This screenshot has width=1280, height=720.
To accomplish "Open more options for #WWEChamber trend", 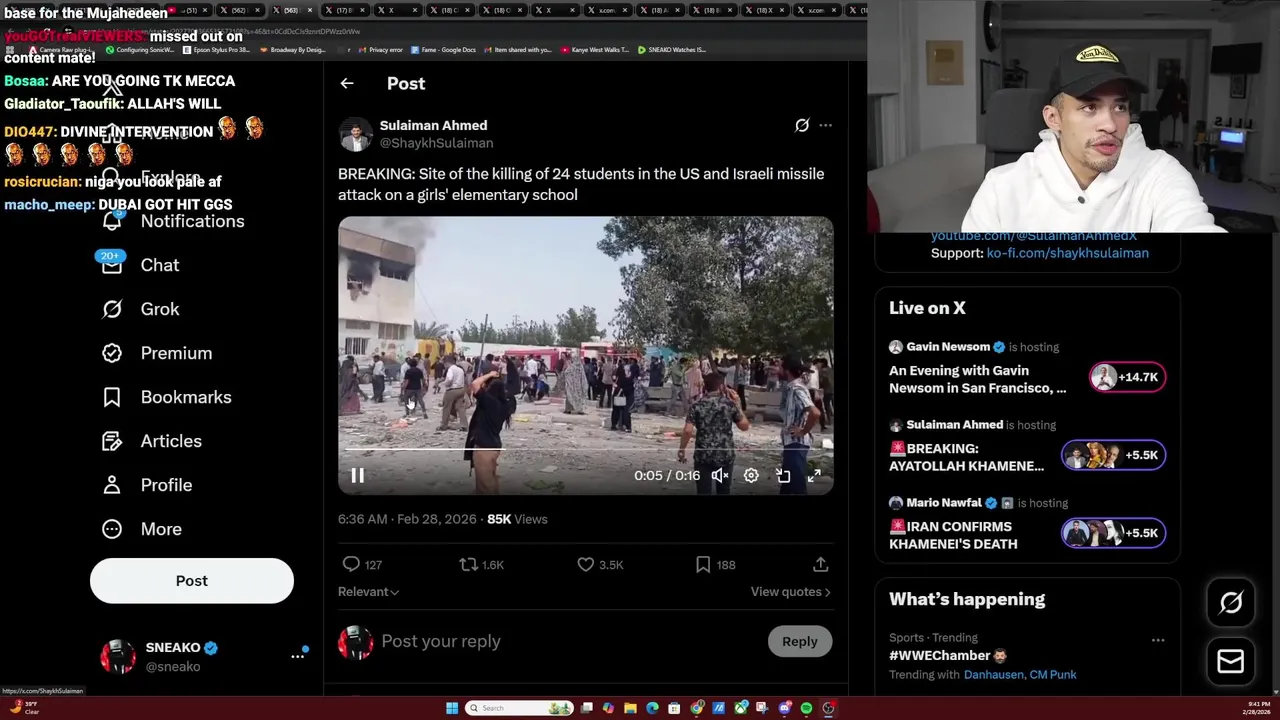I will pyautogui.click(x=1157, y=640).
